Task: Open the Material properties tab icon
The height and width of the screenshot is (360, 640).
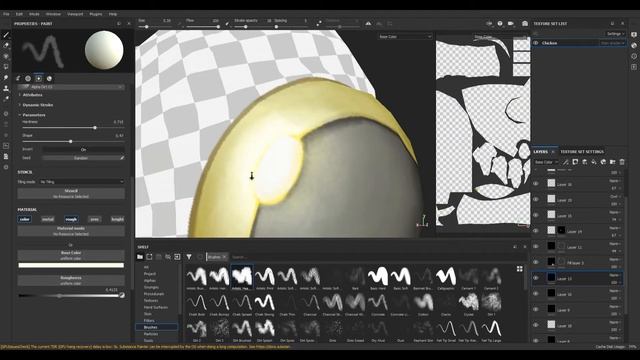Action: [49, 78]
